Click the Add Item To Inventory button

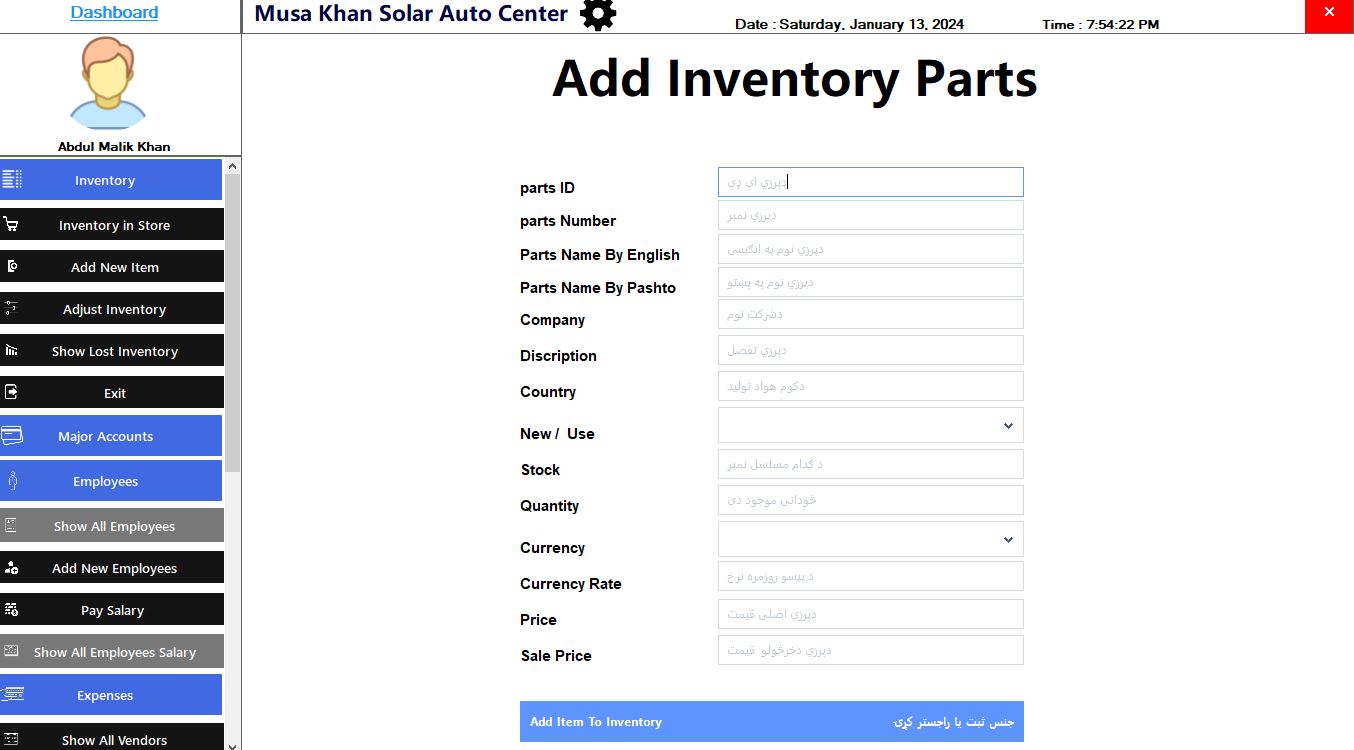point(771,722)
